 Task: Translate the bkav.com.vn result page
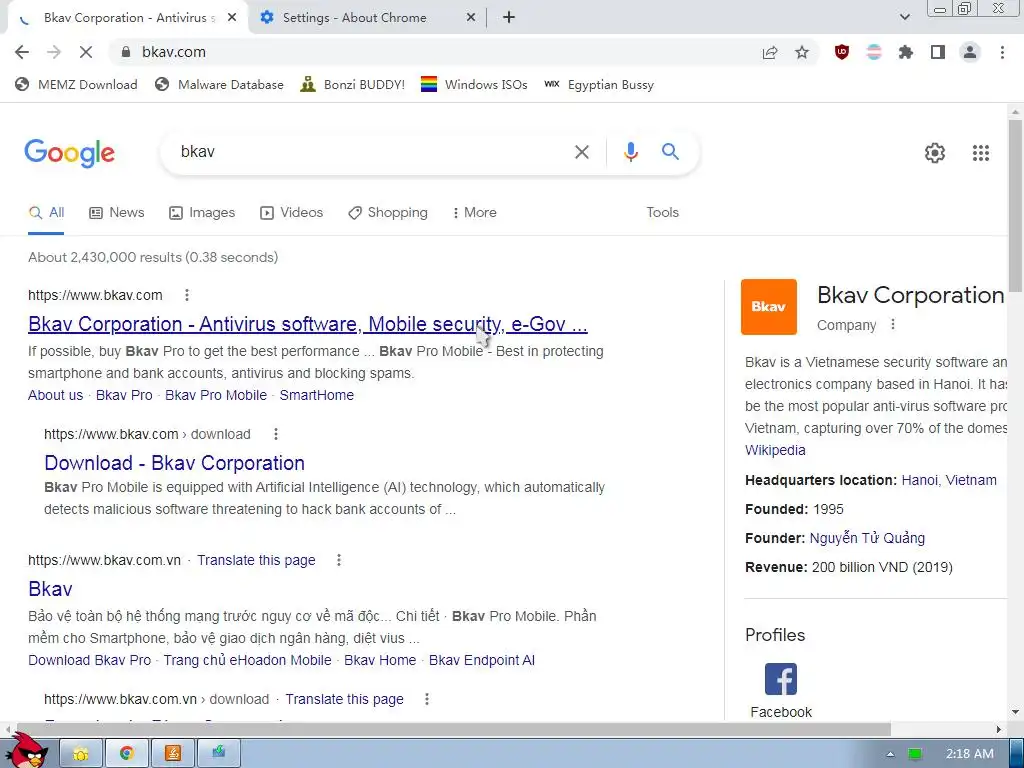click(256, 560)
